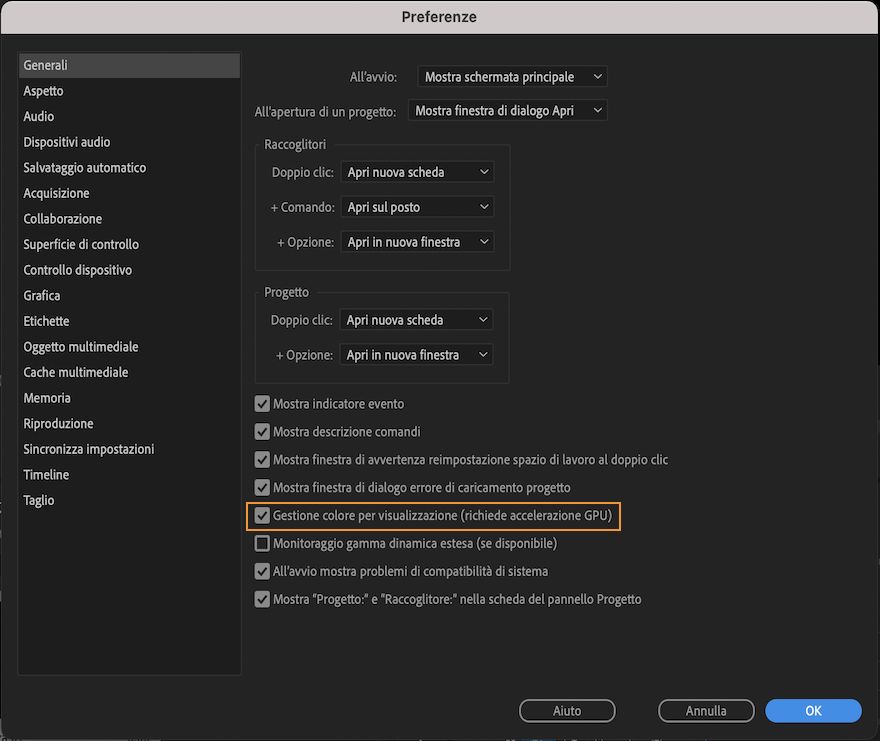The width and height of the screenshot is (880, 741).
Task: Select the "Timeline" category
Action: coord(46,474)
